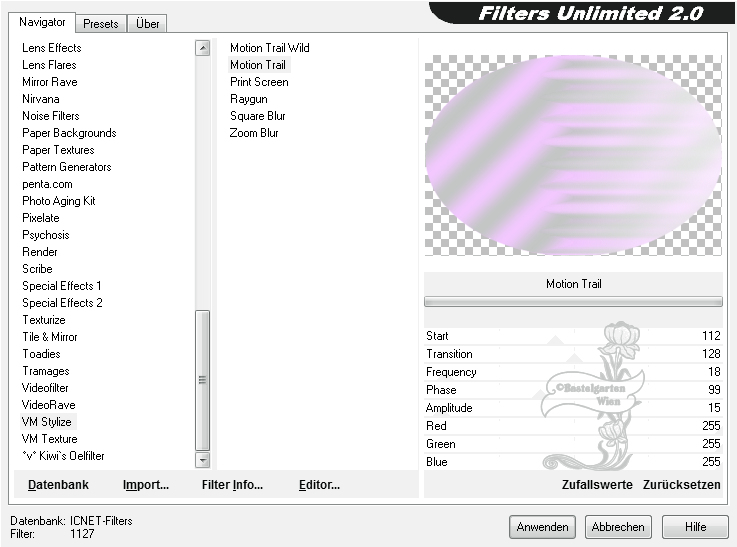Choose the Motion Trail filter
Image resolution: width=737 pixels, height=547 pixels.
click(x=258, y=65)
